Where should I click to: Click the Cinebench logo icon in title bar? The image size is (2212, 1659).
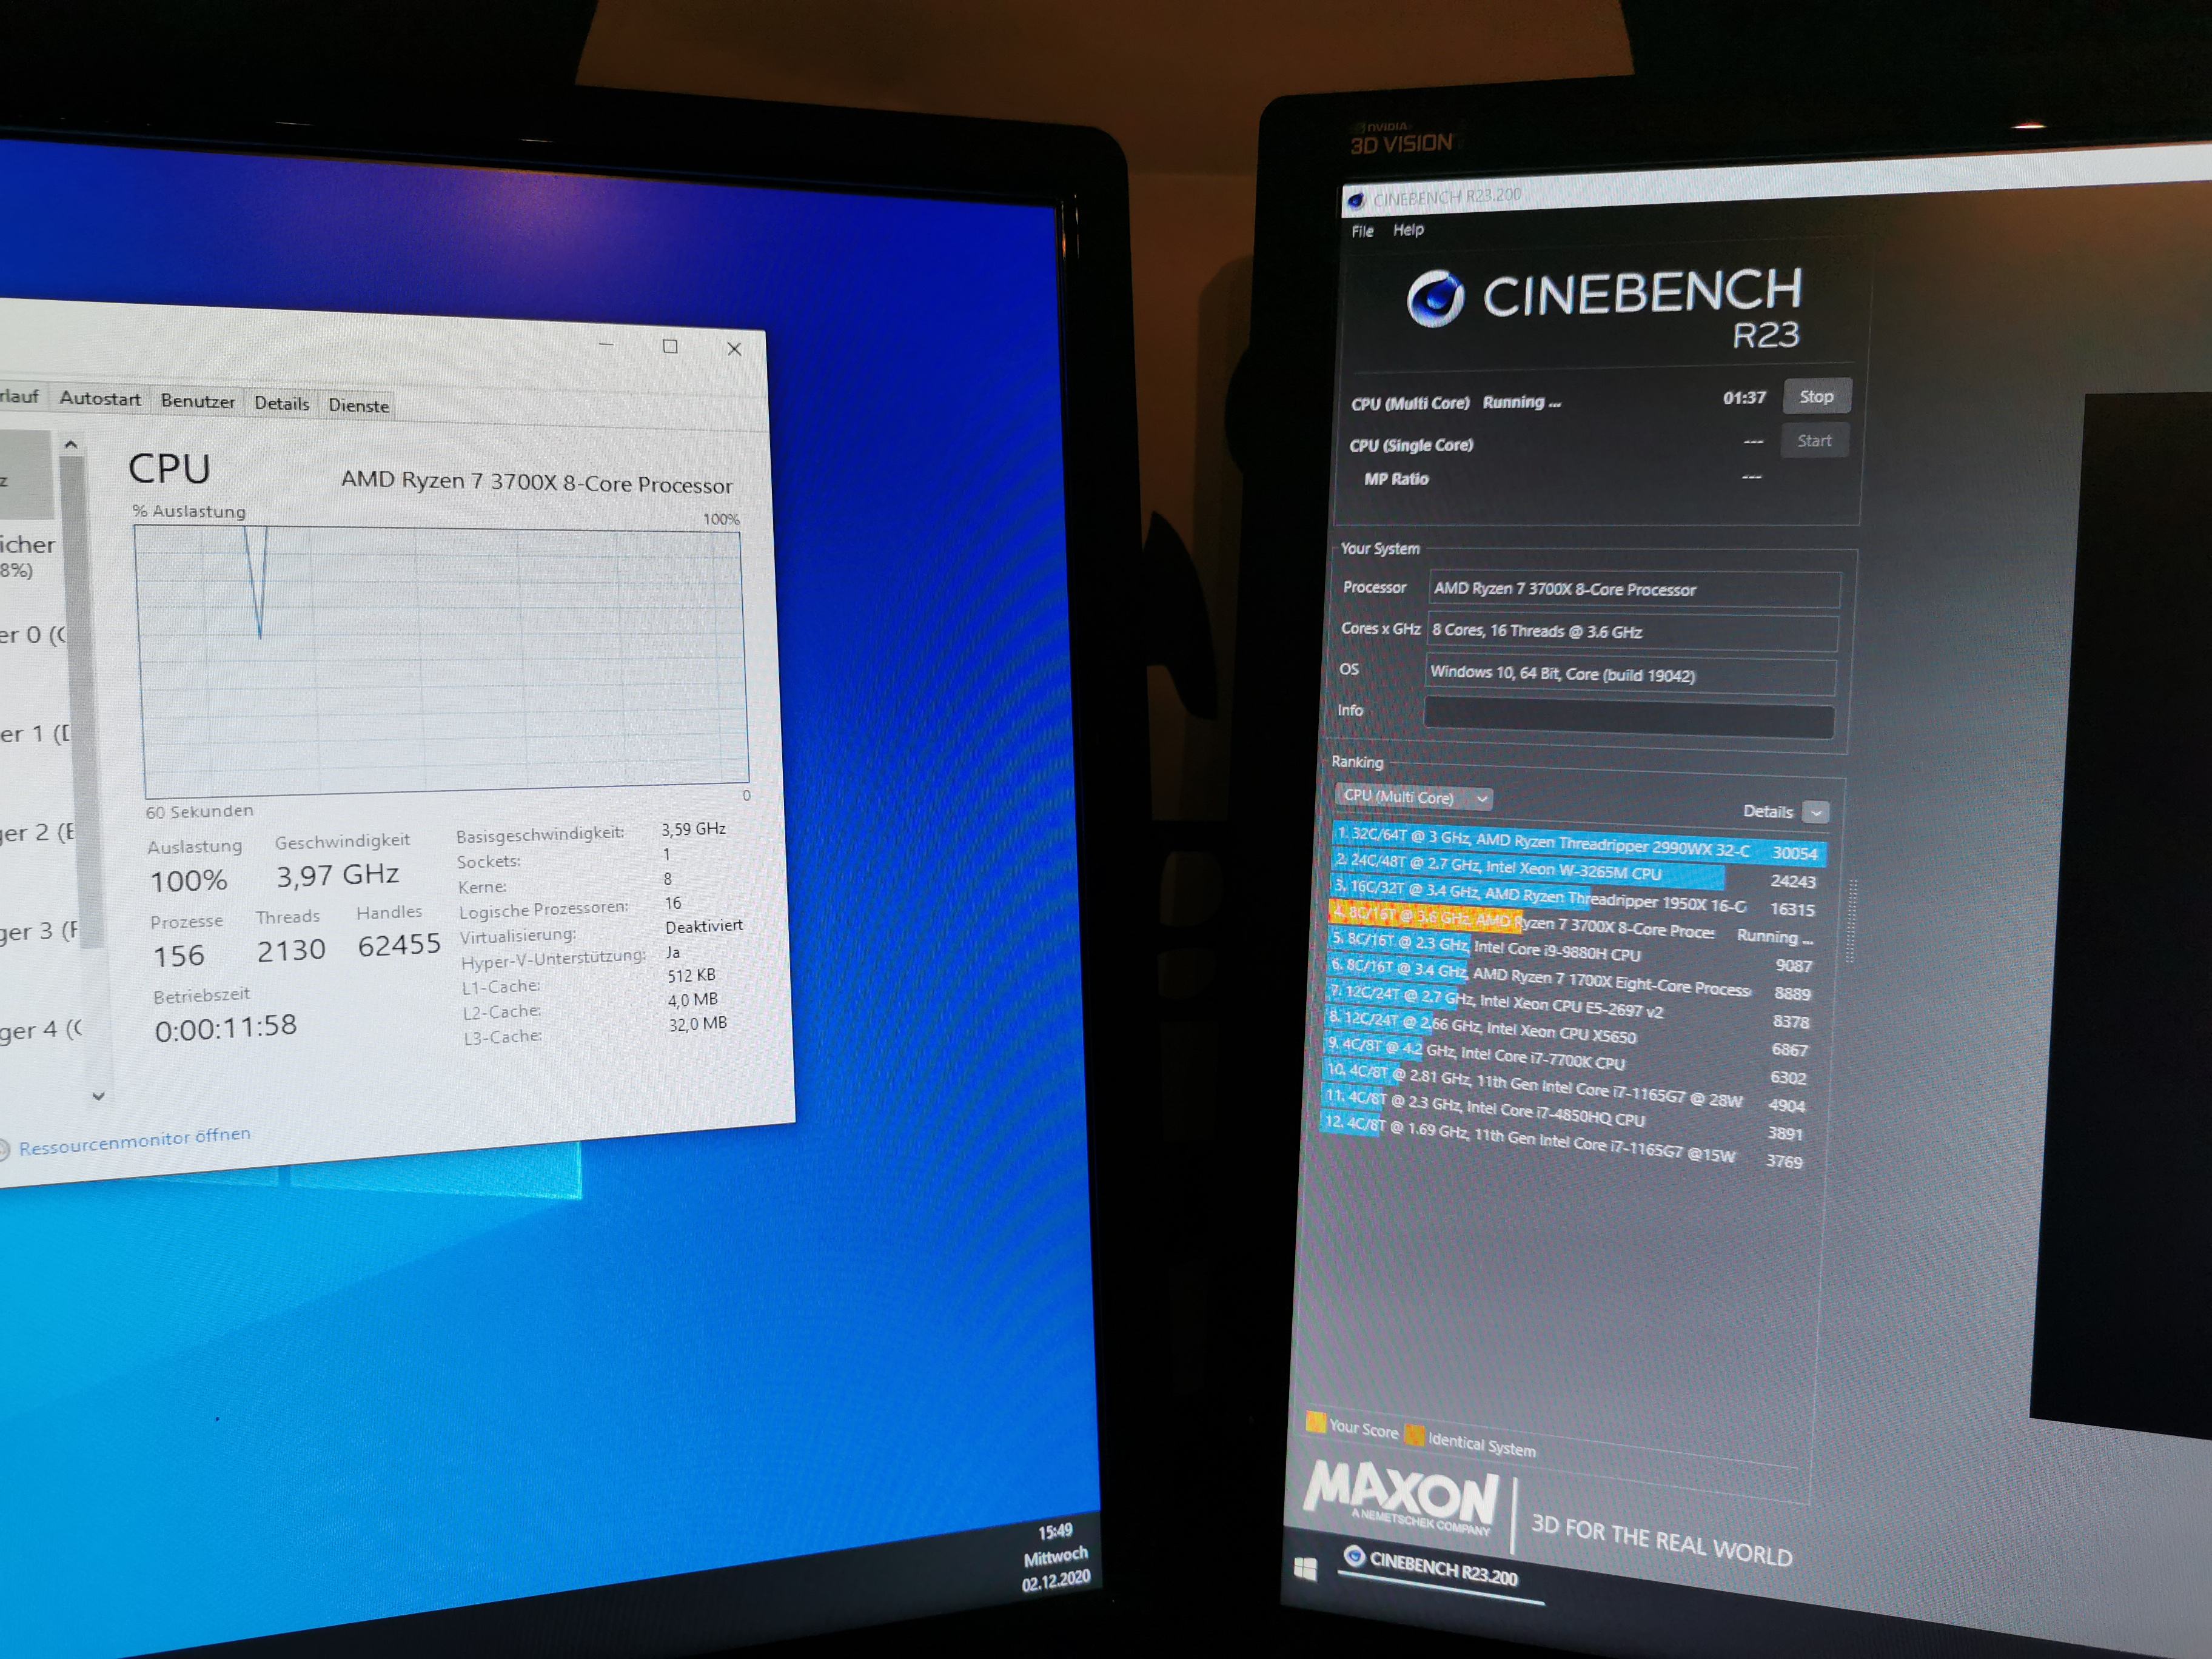[1356, 200]
